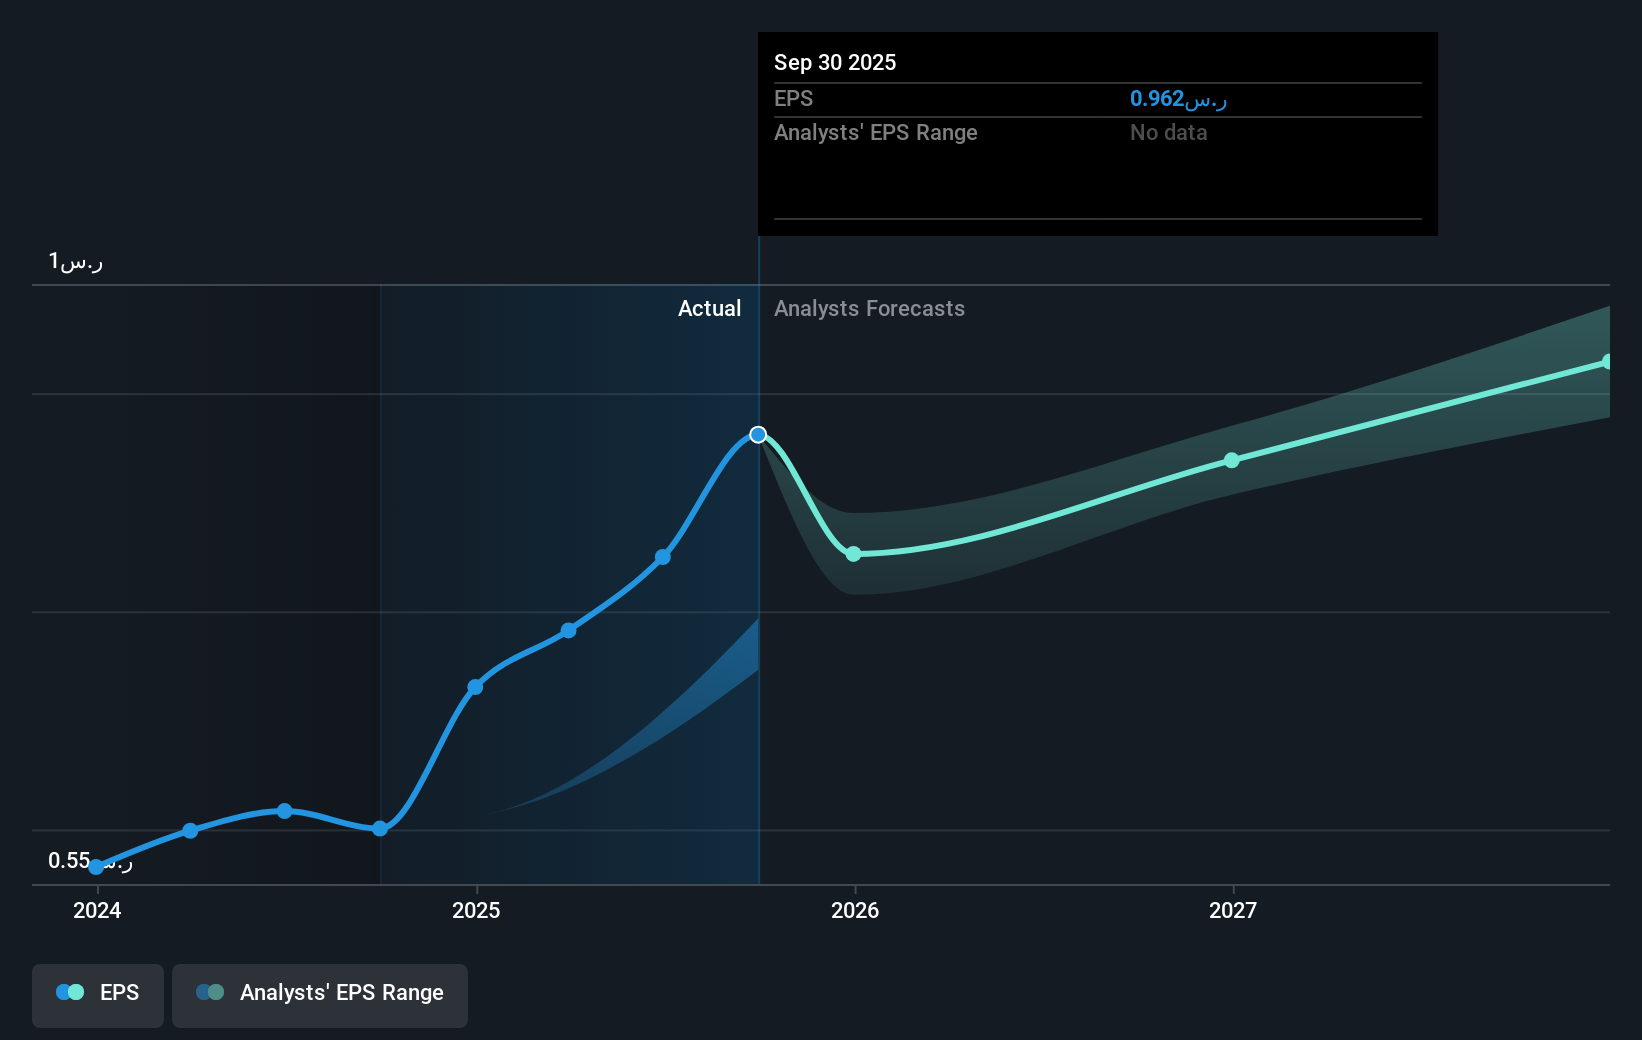Image resolution: width=1642 pixels, height=1040 pixels.
Task: Click the Analysts' EPS Range legend dot icon
Action: [x=210, y=992]
